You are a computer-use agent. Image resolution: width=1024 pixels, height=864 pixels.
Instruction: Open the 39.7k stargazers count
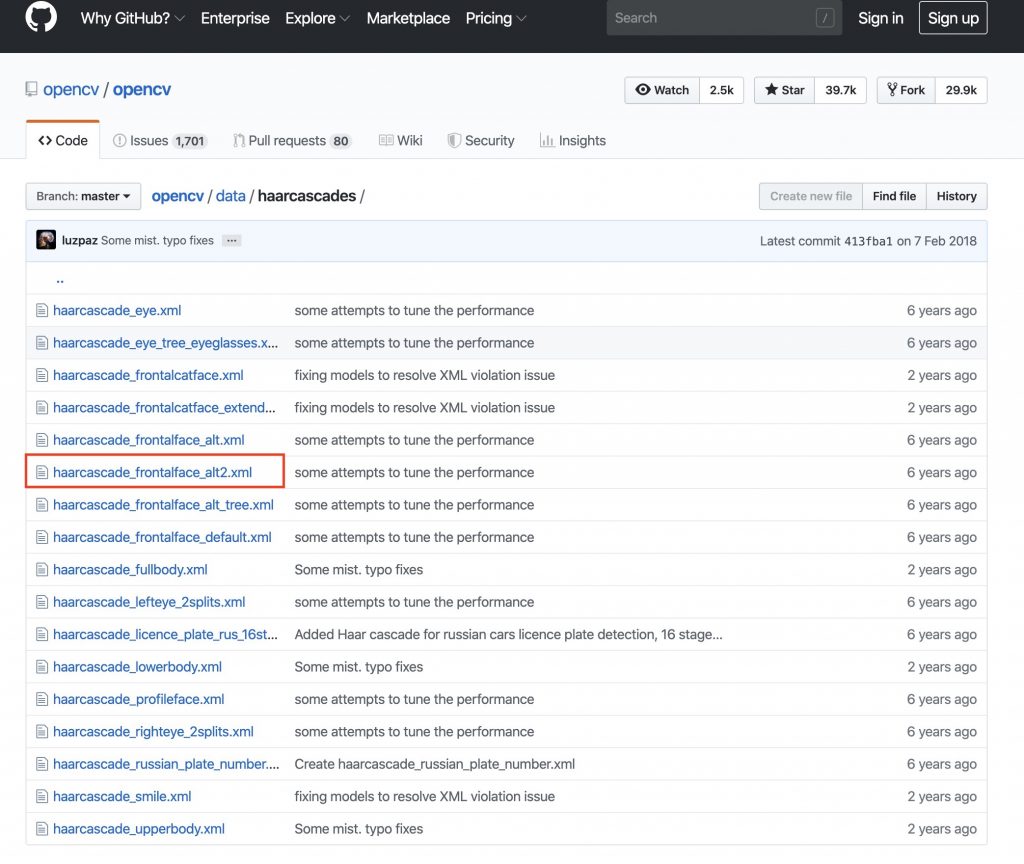[840, 90]
